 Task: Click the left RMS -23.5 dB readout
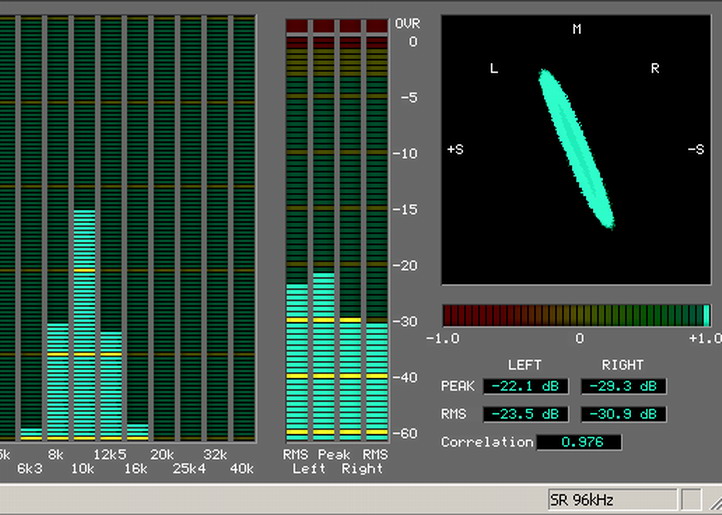pyautogui.click(x=526, y=414)
